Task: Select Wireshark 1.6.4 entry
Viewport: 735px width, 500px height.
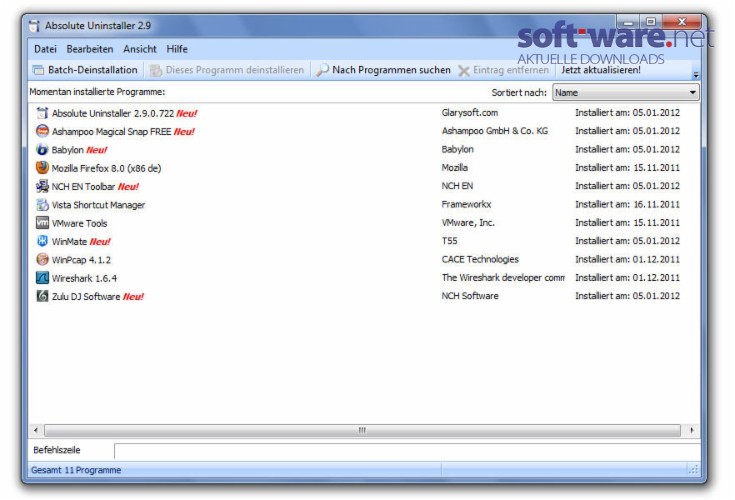Action: 84,278
